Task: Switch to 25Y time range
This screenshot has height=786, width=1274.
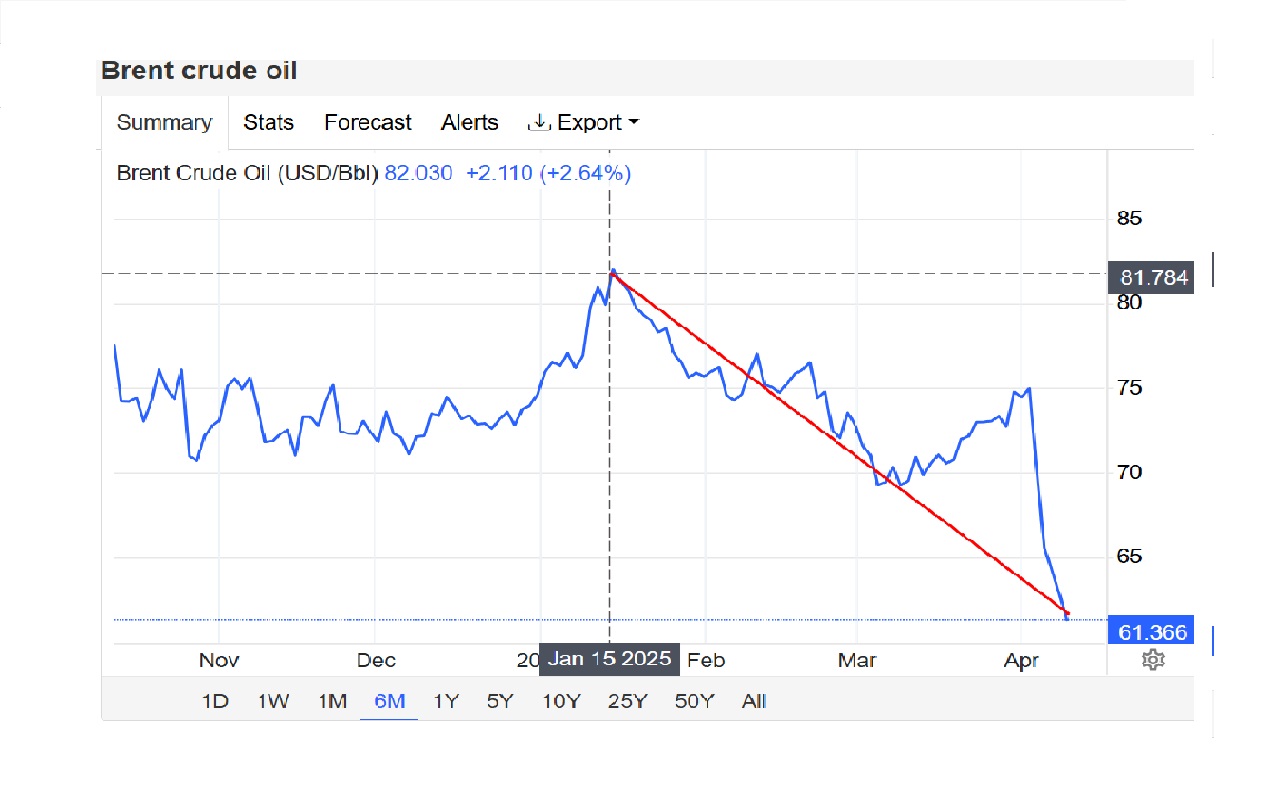Action: [627, 701]
